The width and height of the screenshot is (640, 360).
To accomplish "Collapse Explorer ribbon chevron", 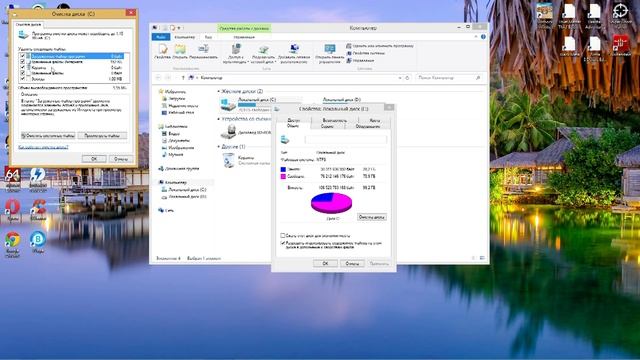I will tap(476, 37).
